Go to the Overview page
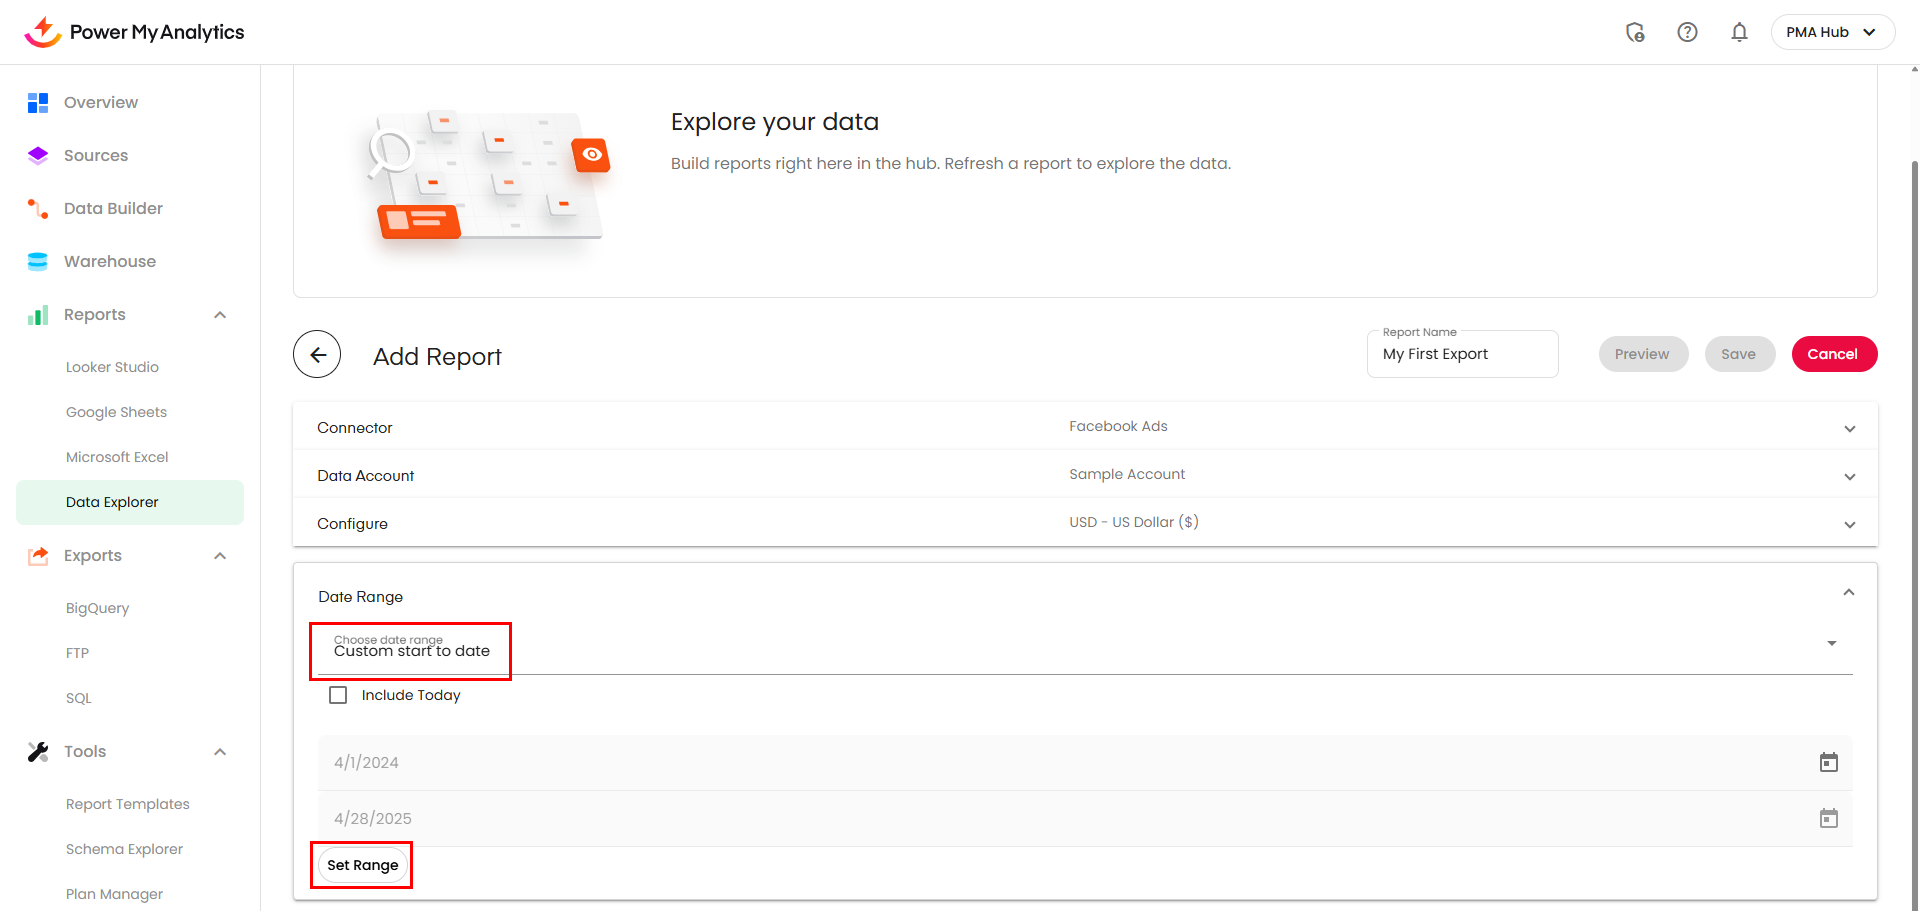This screenshot has width=1920, height=911. [x=100, y=103]
